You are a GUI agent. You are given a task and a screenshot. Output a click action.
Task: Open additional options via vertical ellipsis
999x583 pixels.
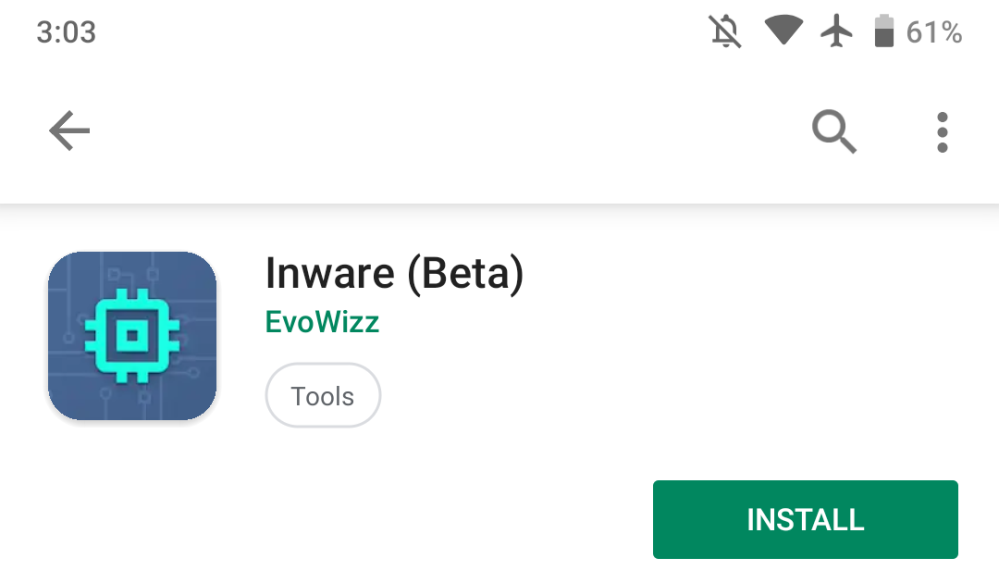[x=940, y=131]
